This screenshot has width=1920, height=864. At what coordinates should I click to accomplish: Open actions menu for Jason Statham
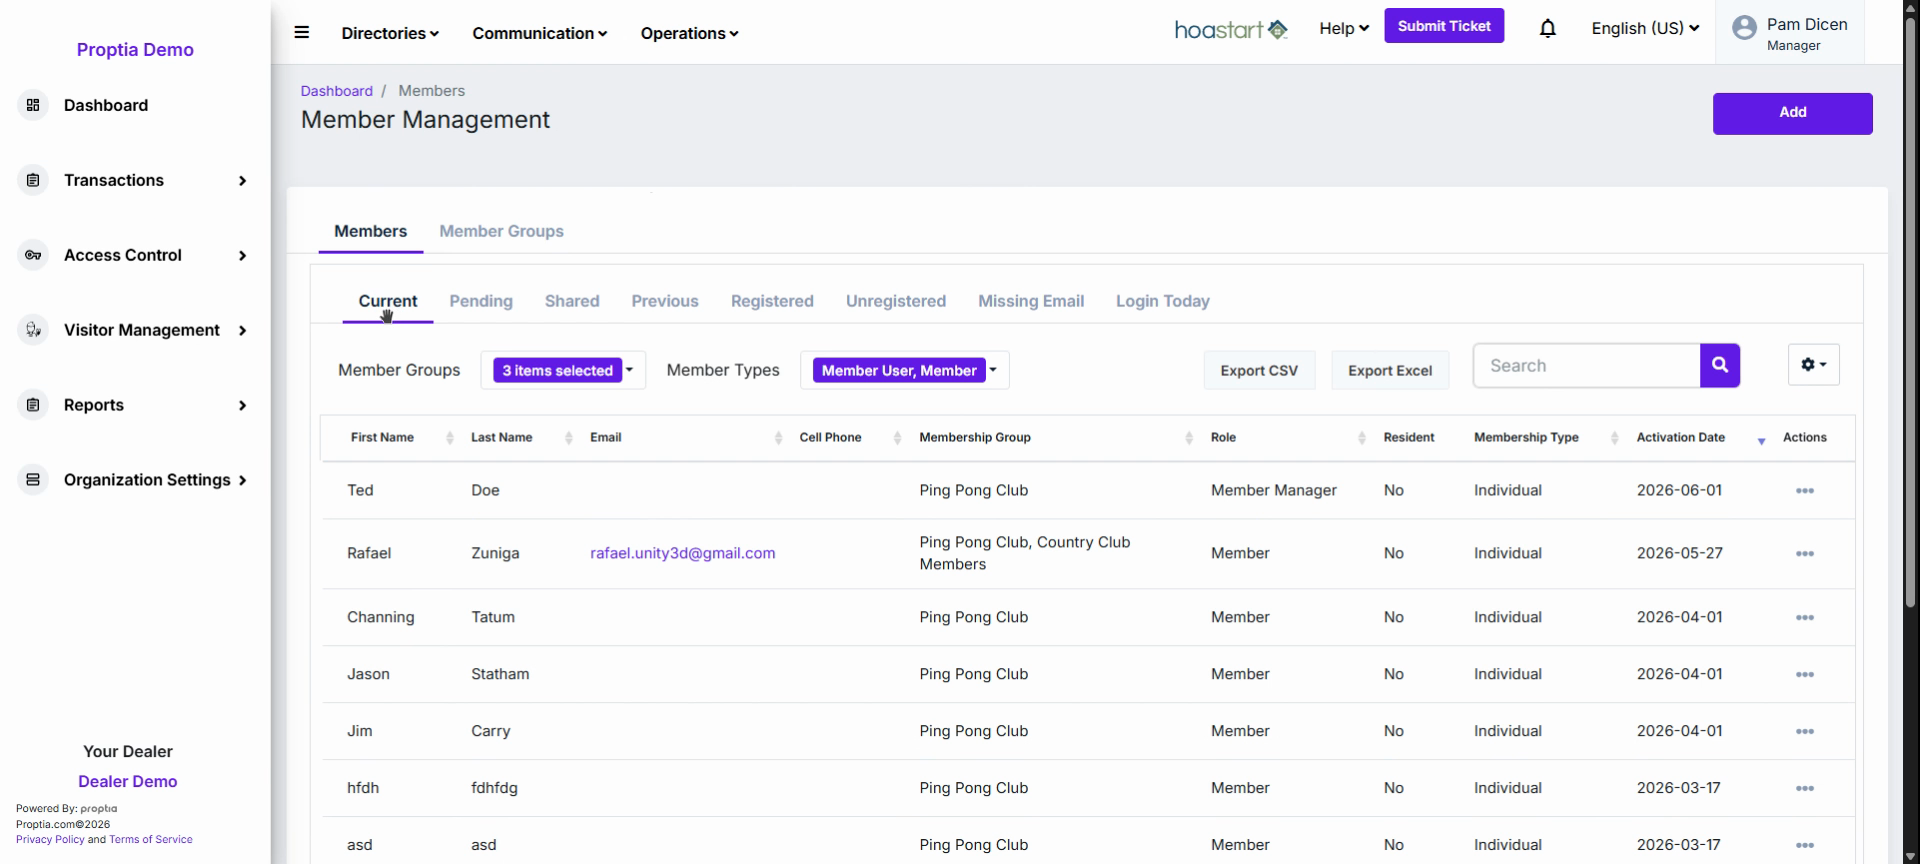pos(1804,675)
